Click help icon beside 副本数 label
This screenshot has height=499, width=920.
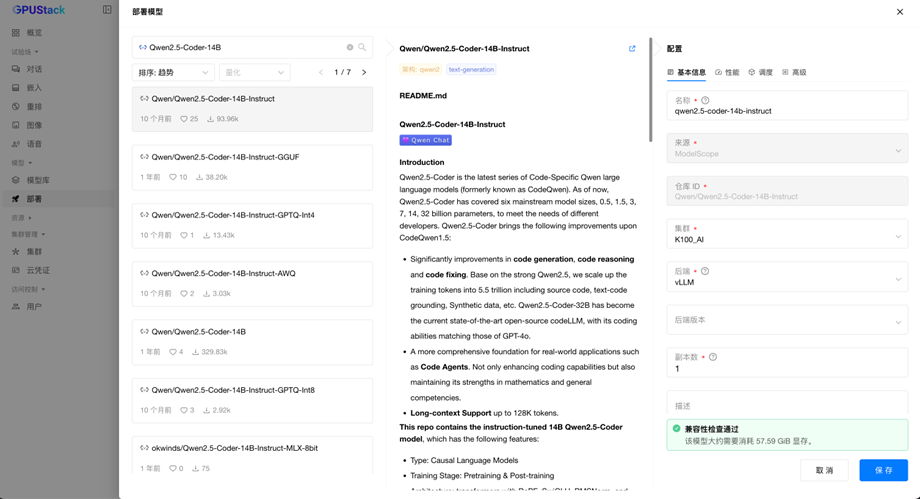[x=713, y=357]
